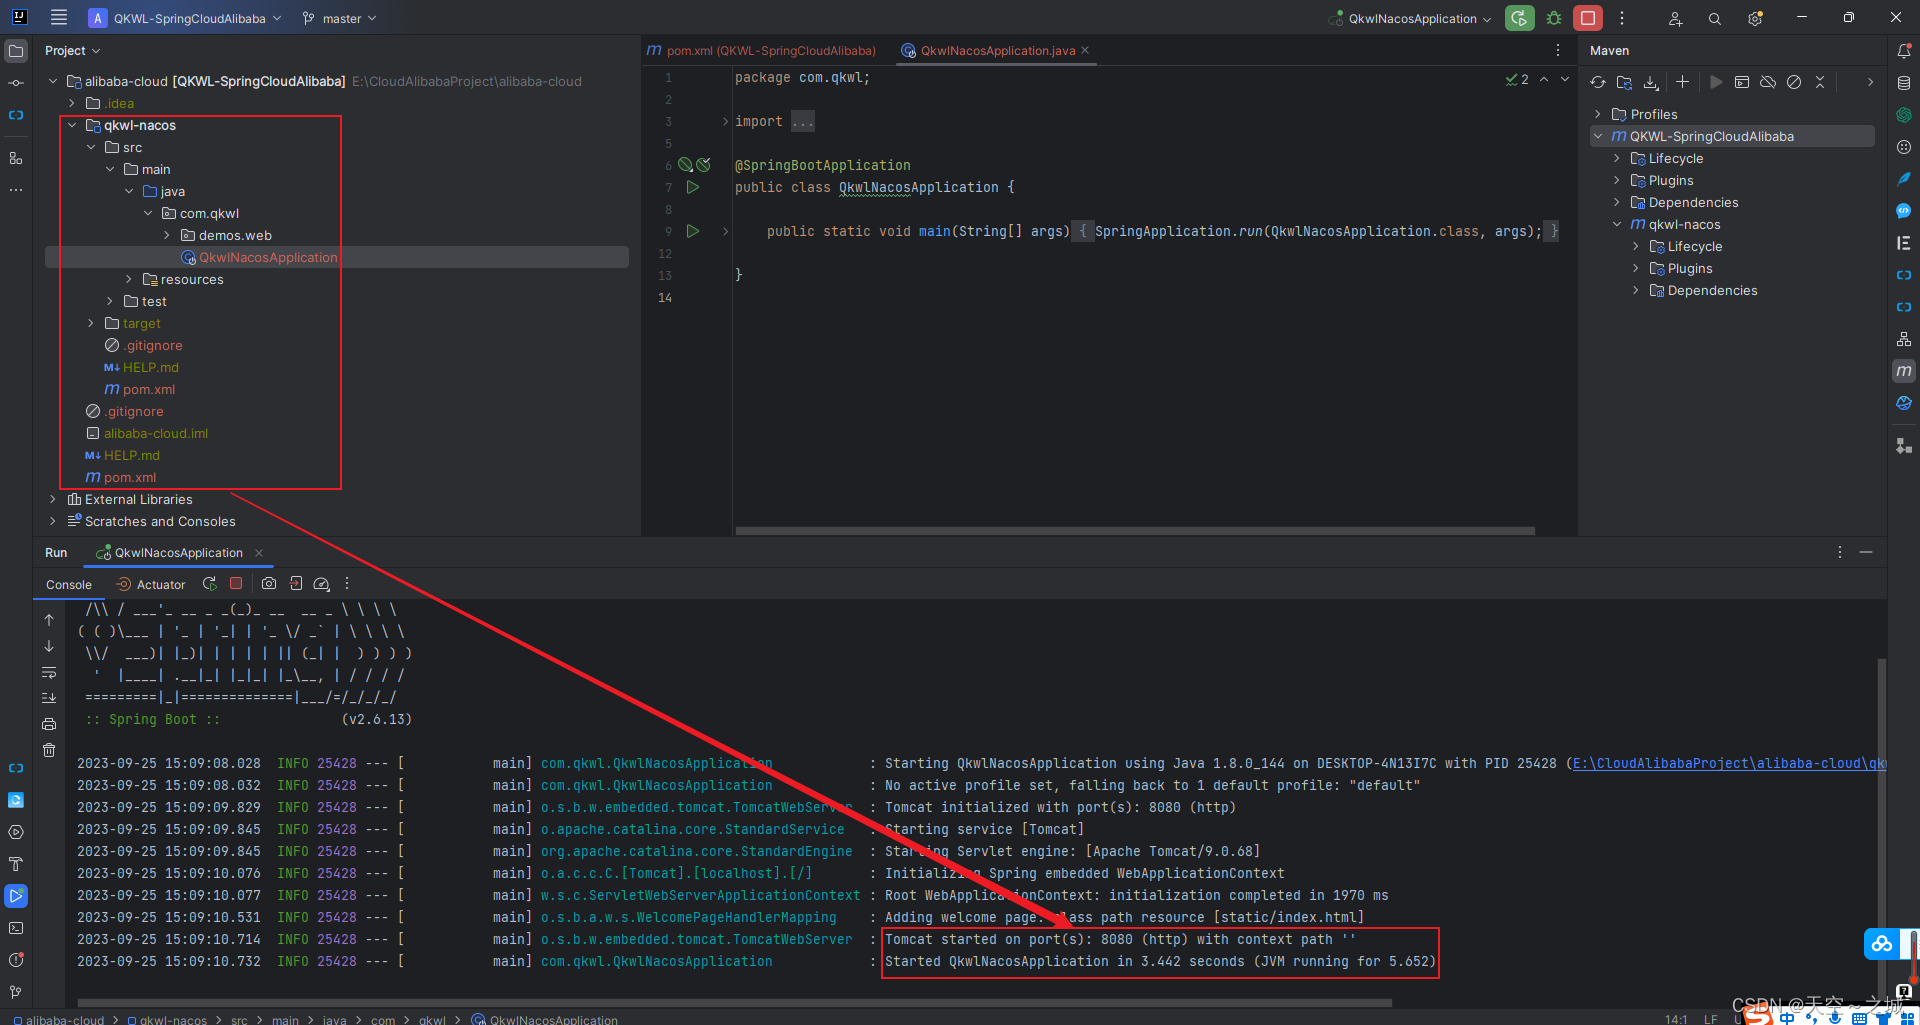Screen dimensions: 1920x1025
Task: Expand Dependencies under qkwl-nacos in Maven
Action: click(1636, 290)
